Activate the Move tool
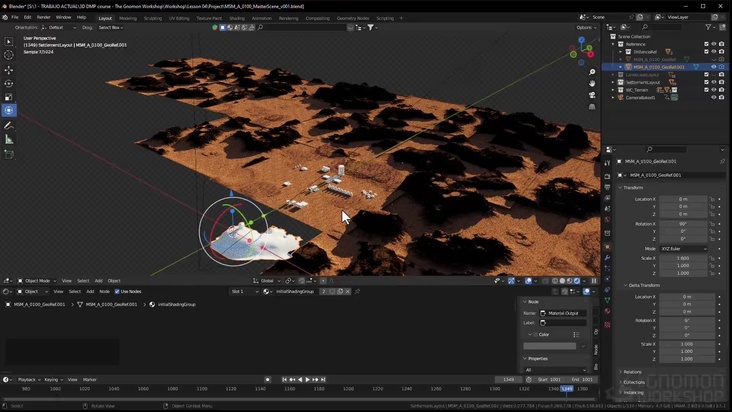 (9, 70)
